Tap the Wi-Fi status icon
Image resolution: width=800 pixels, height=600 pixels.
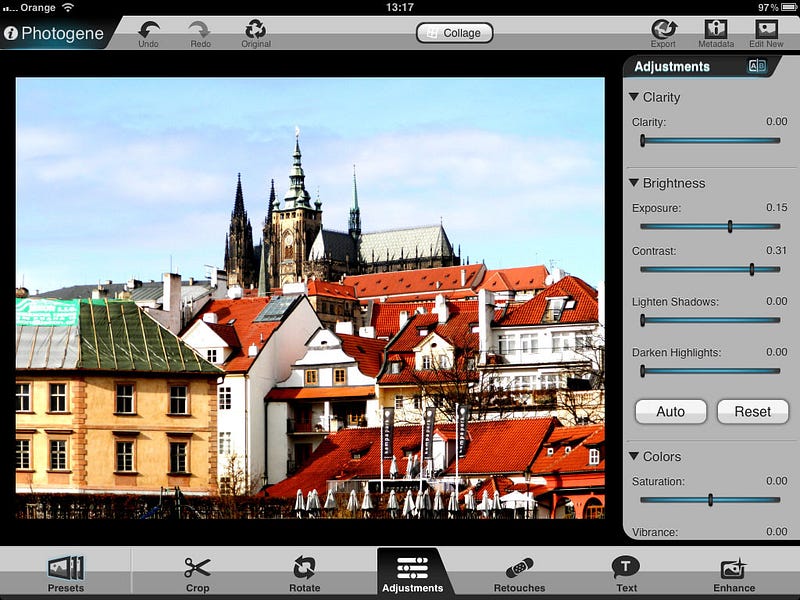point(67,7)
